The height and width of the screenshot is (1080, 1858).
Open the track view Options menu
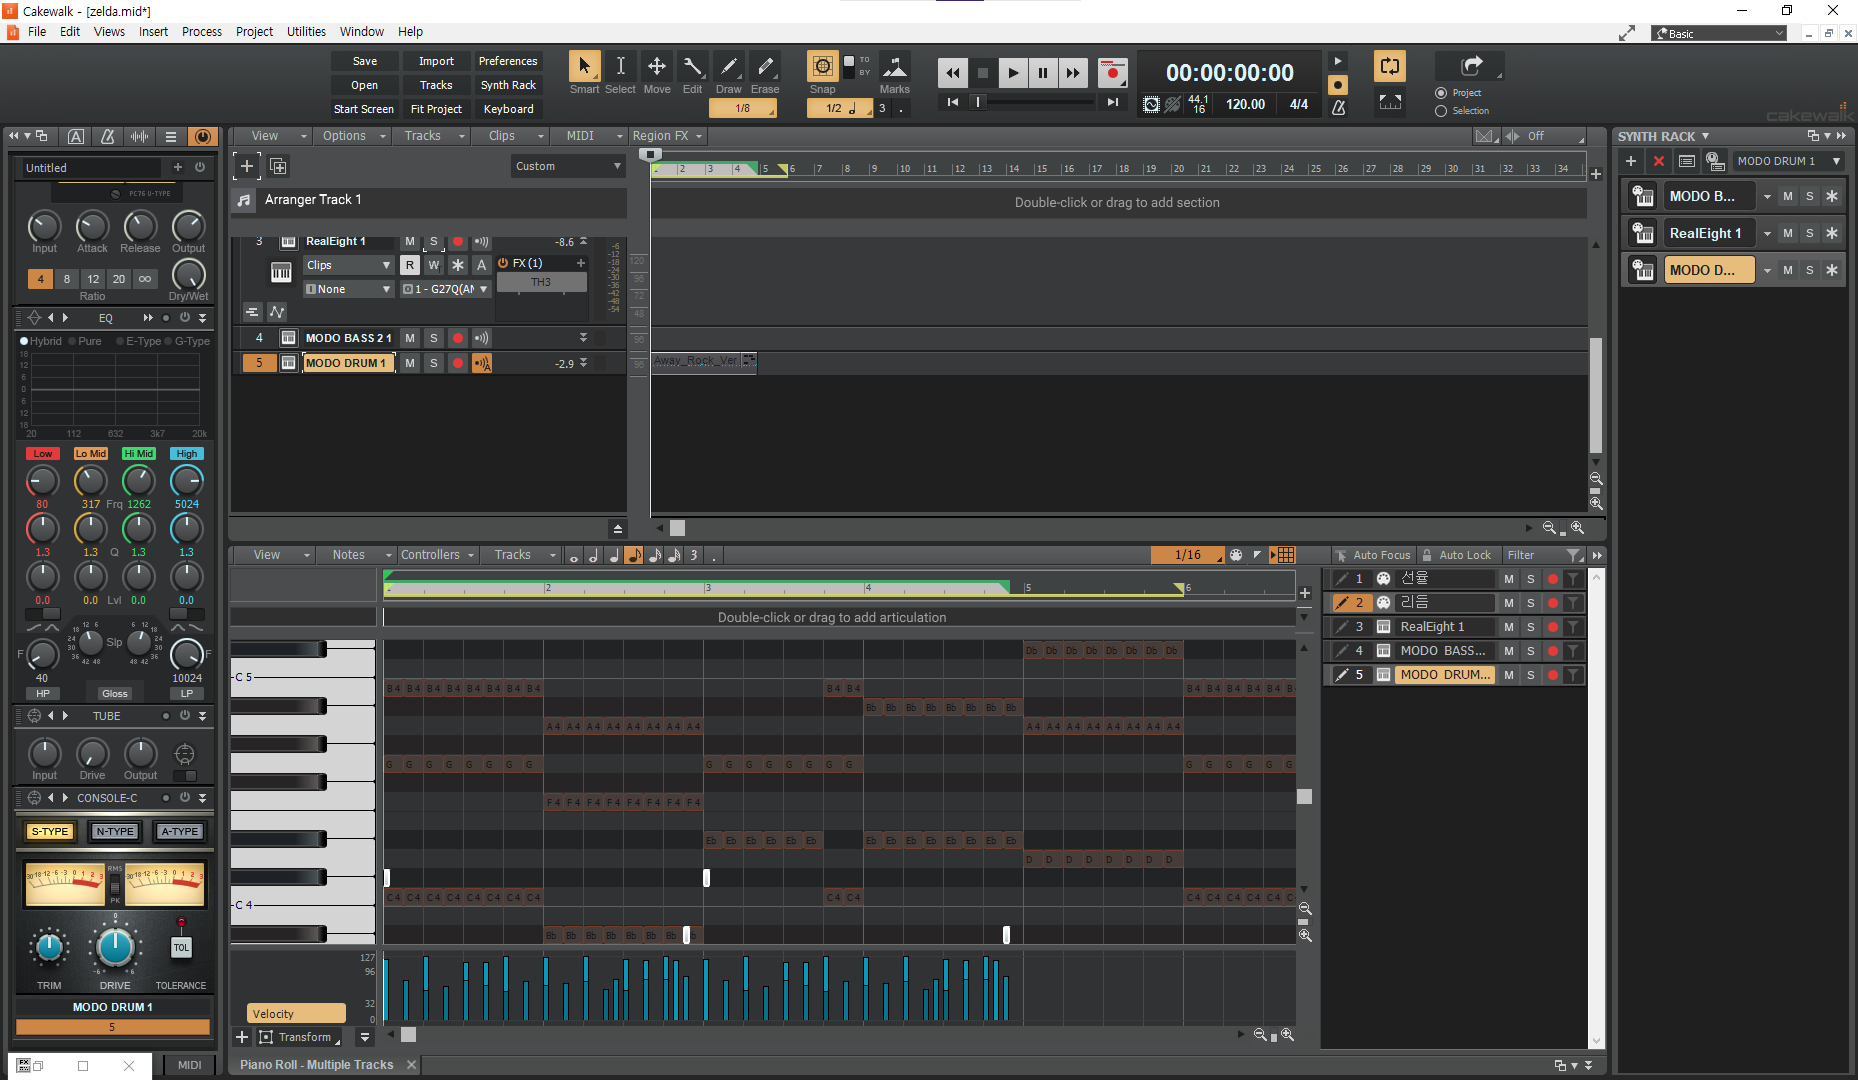click(x=353, y=136)
